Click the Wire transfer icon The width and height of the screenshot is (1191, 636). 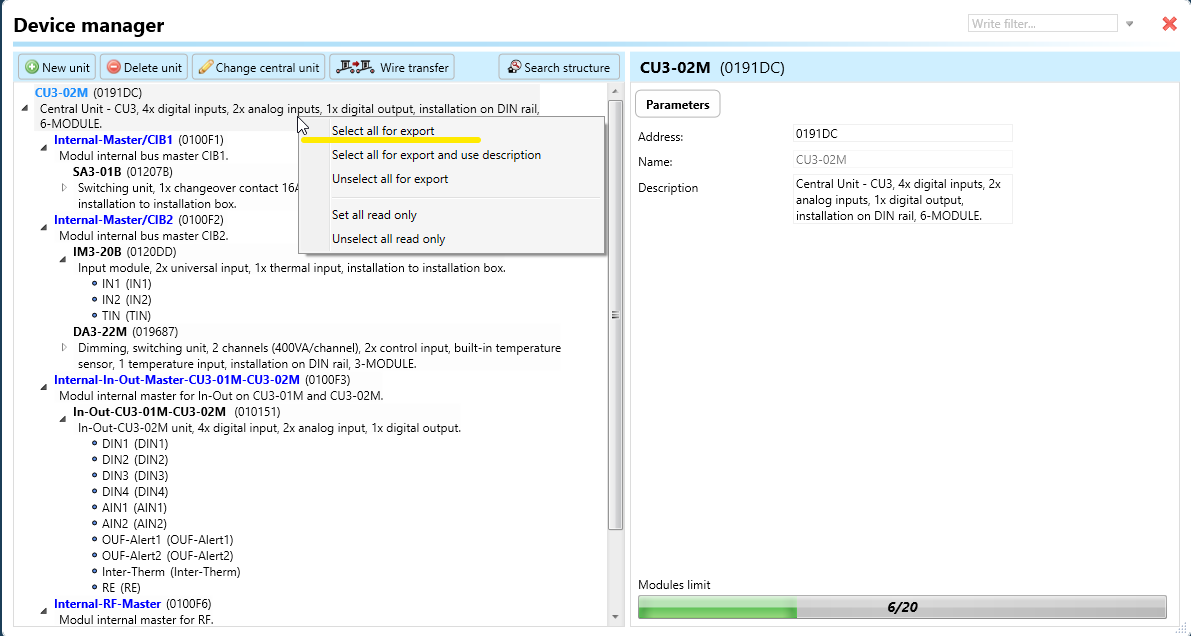(354, 68)
